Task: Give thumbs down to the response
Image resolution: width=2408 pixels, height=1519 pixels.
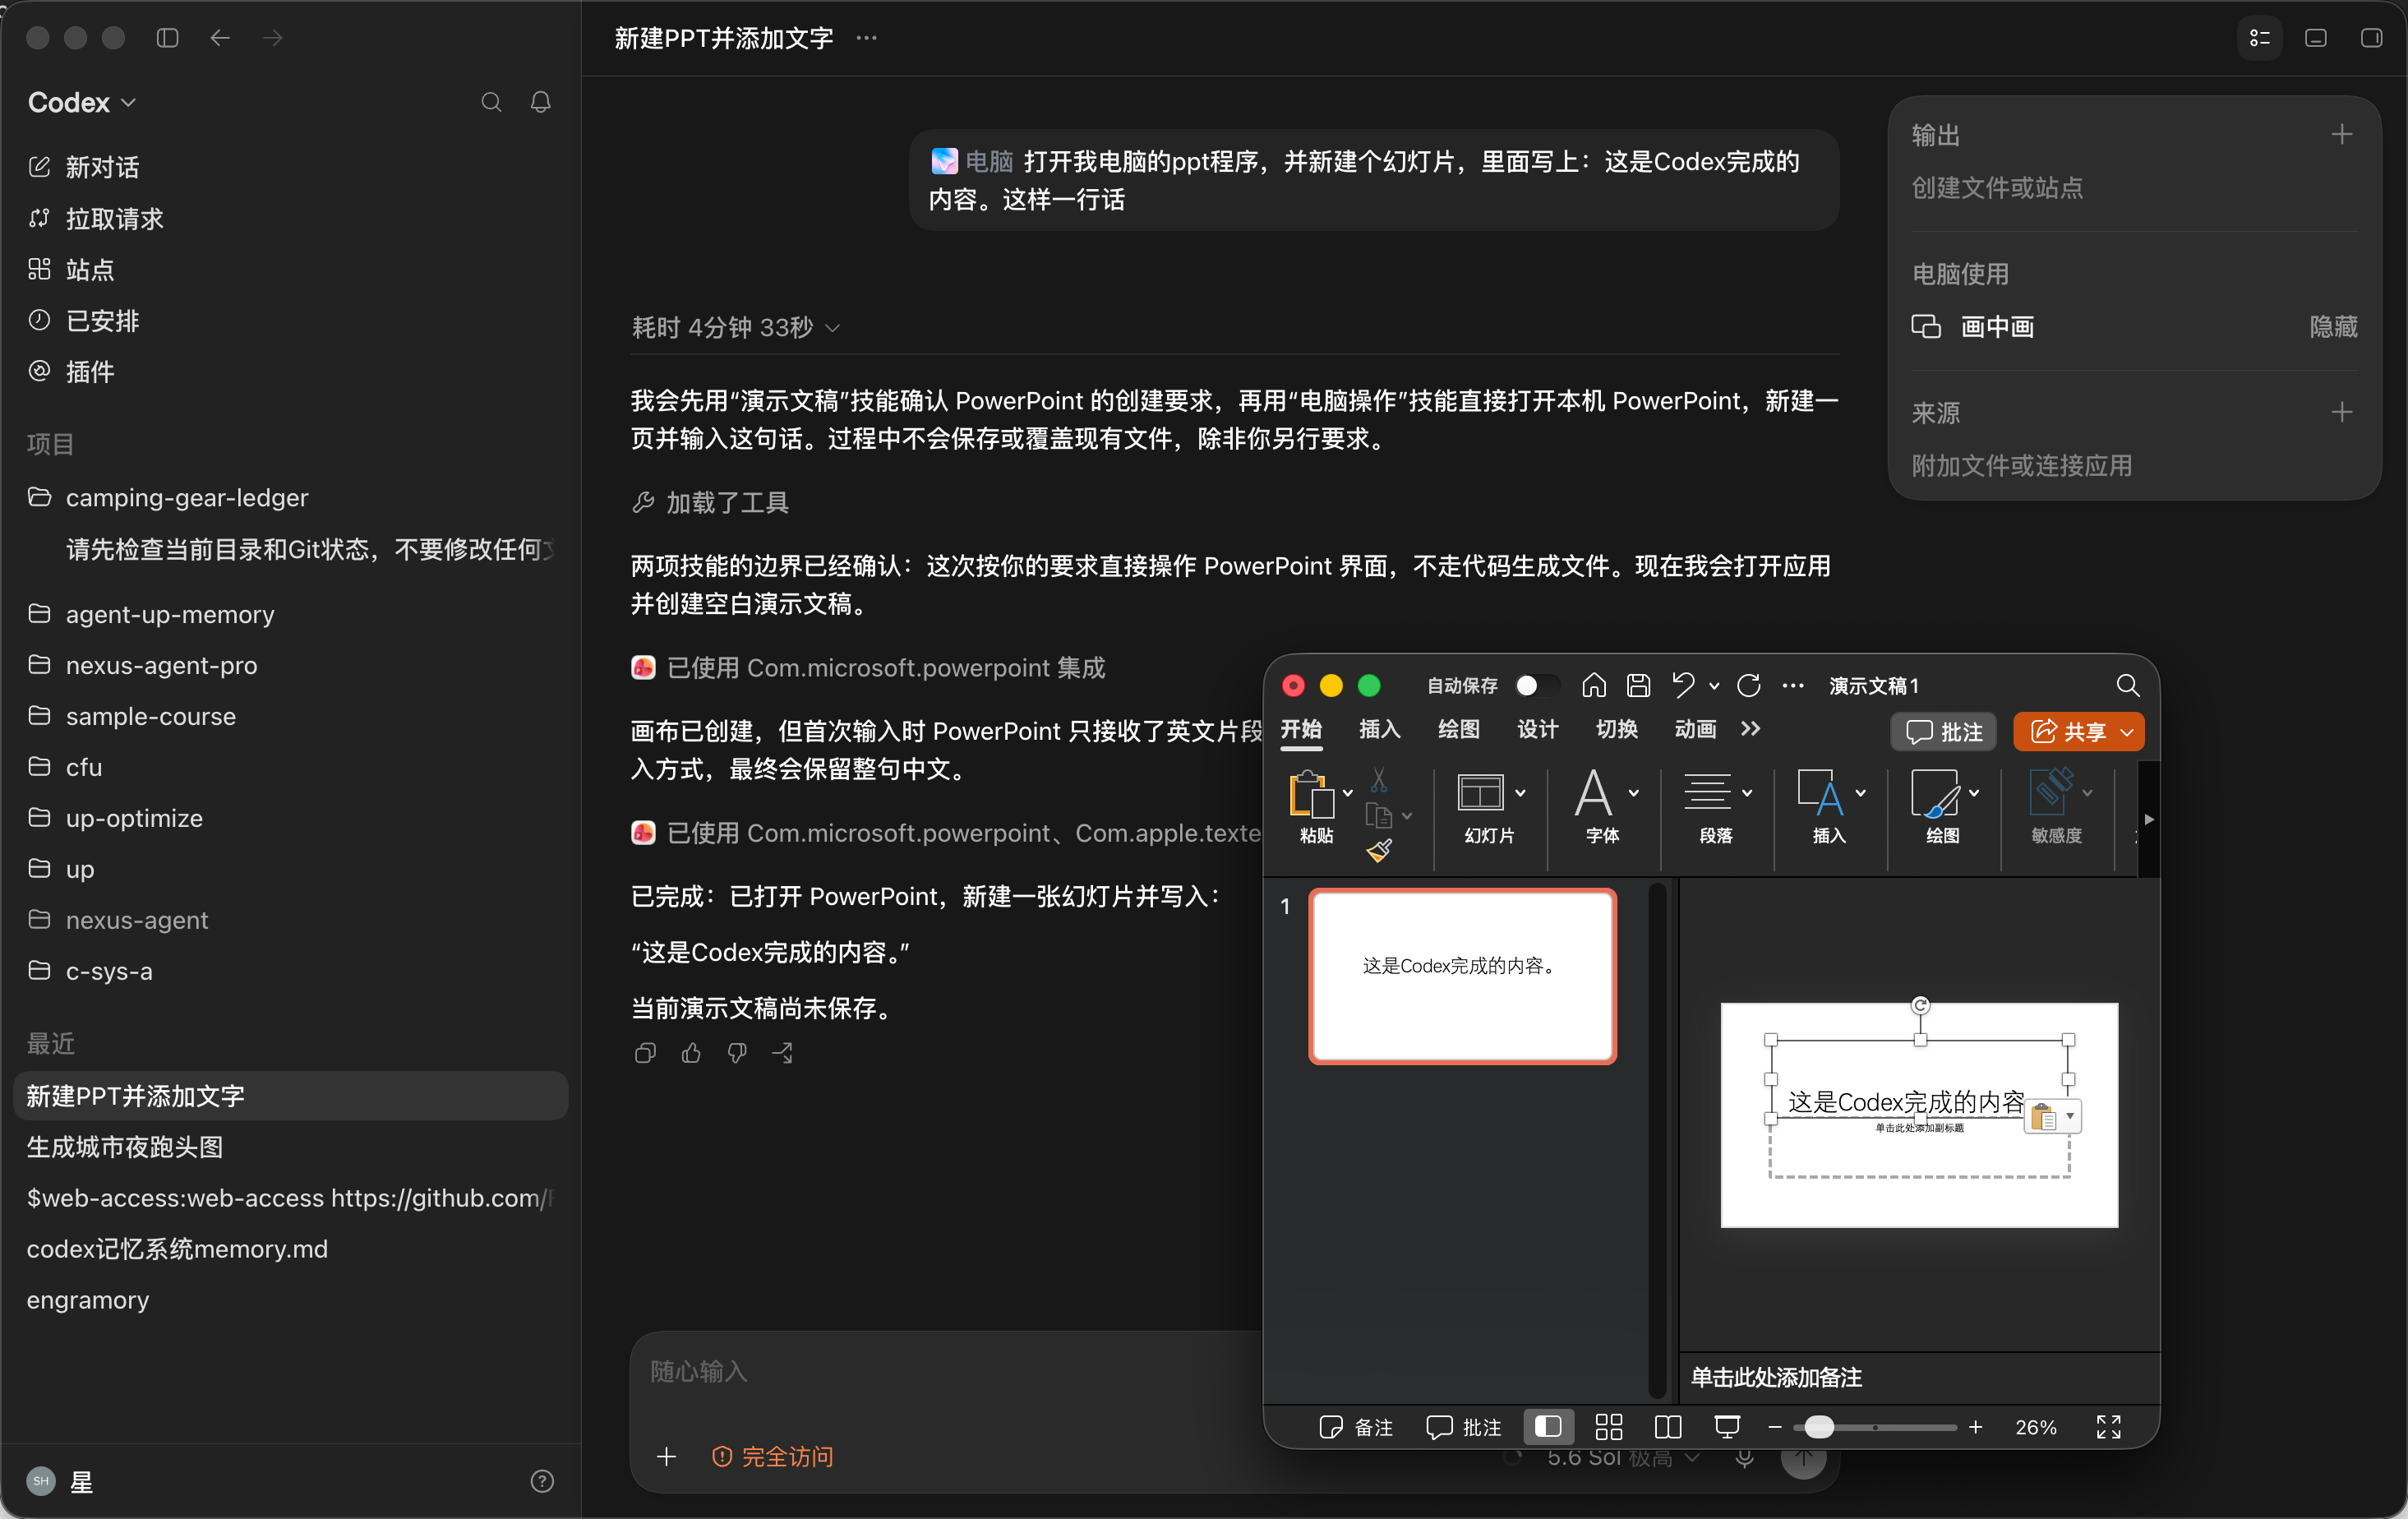Action: [737, 1053]
